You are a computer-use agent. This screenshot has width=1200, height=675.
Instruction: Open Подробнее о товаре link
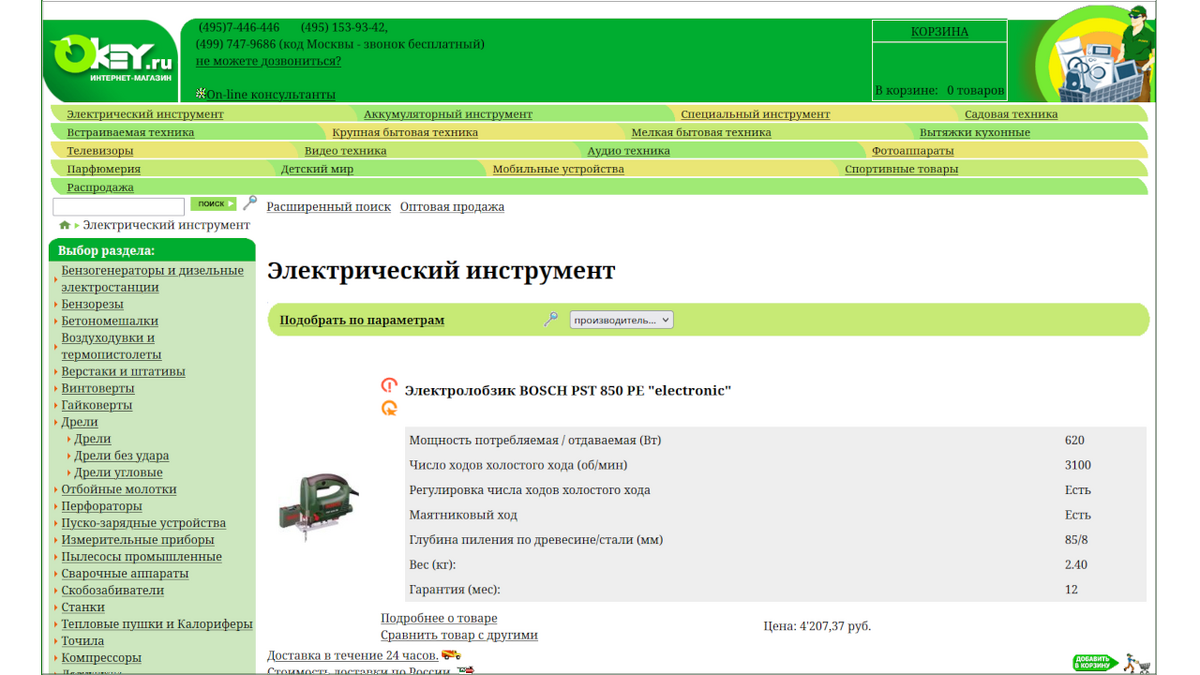tap(439, 618)
